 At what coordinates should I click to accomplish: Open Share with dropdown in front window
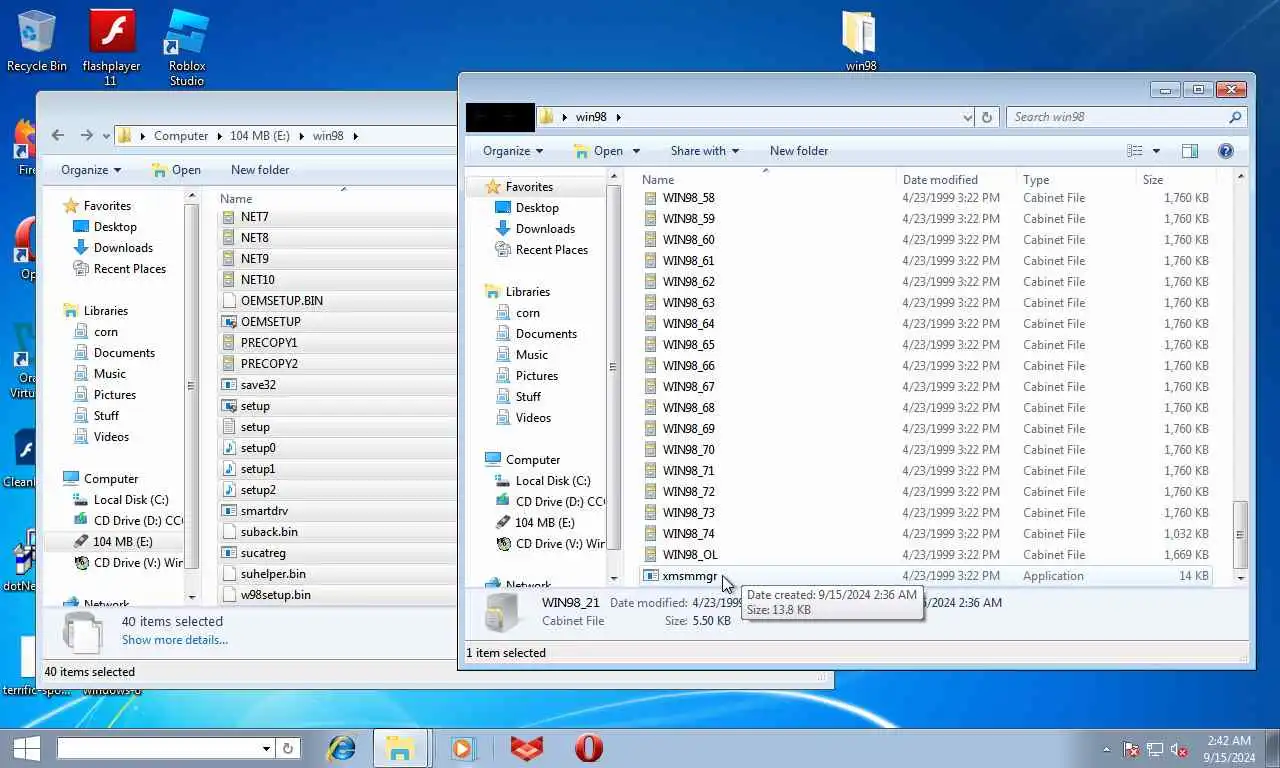[x=705, y=151]
